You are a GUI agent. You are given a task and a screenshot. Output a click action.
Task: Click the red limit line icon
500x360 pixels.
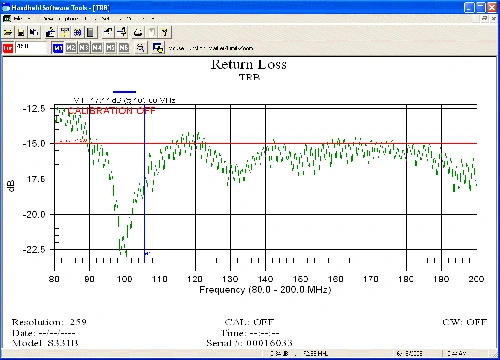click(x=8, y=48)
